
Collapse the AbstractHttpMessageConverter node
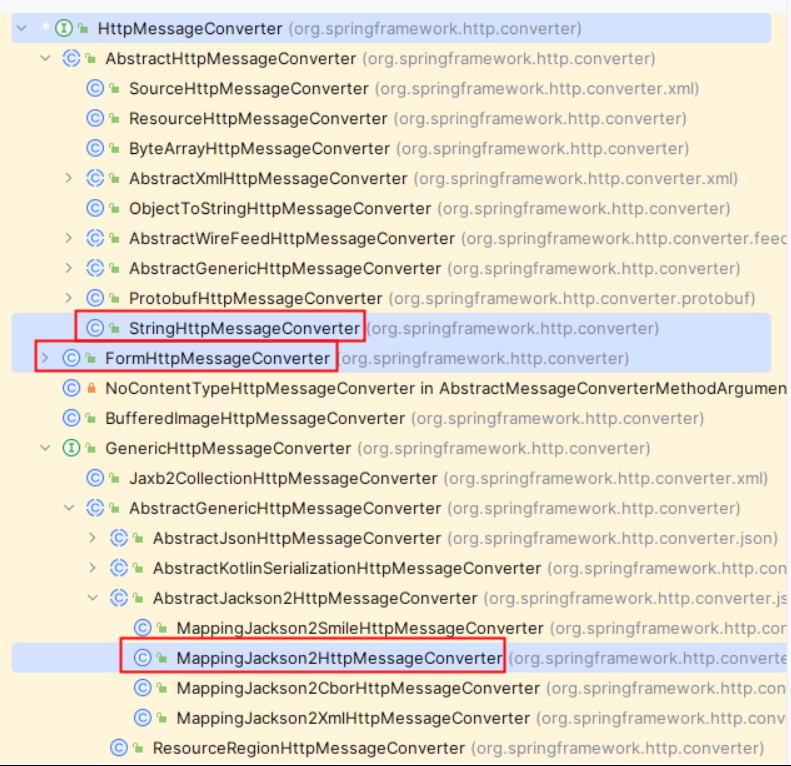45,59
